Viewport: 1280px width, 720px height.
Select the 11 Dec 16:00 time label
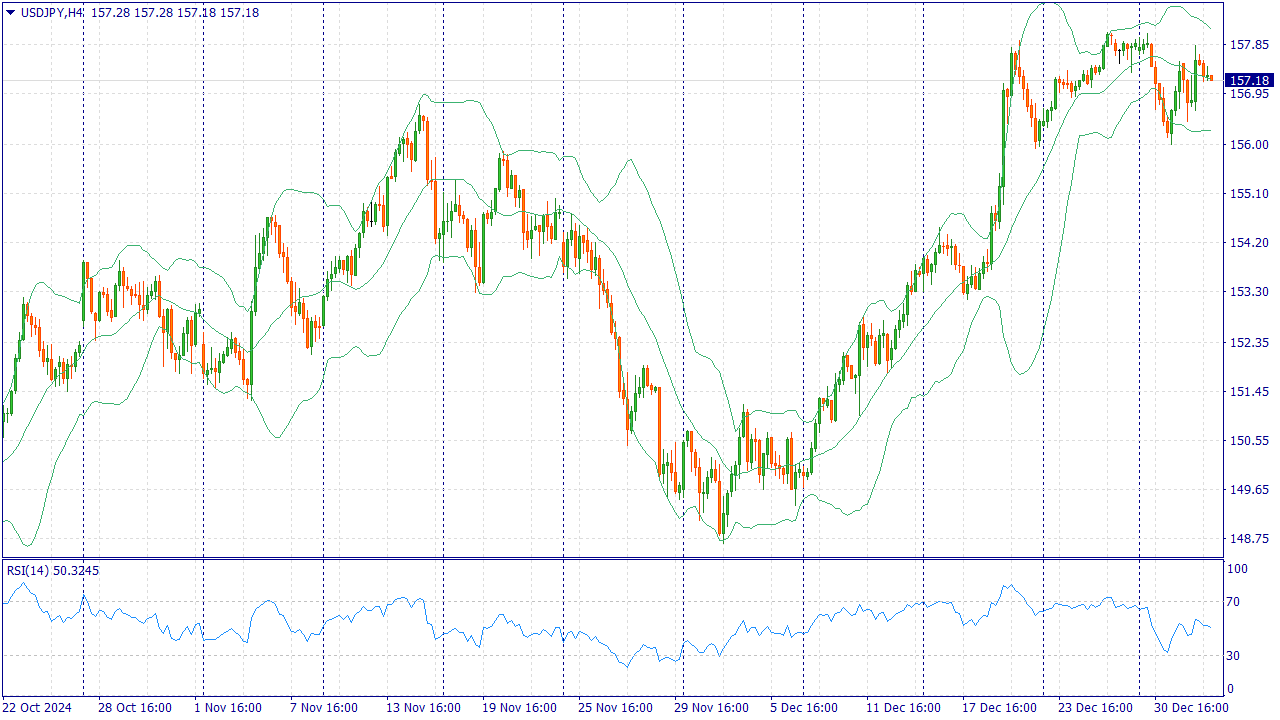click(903, 708)
